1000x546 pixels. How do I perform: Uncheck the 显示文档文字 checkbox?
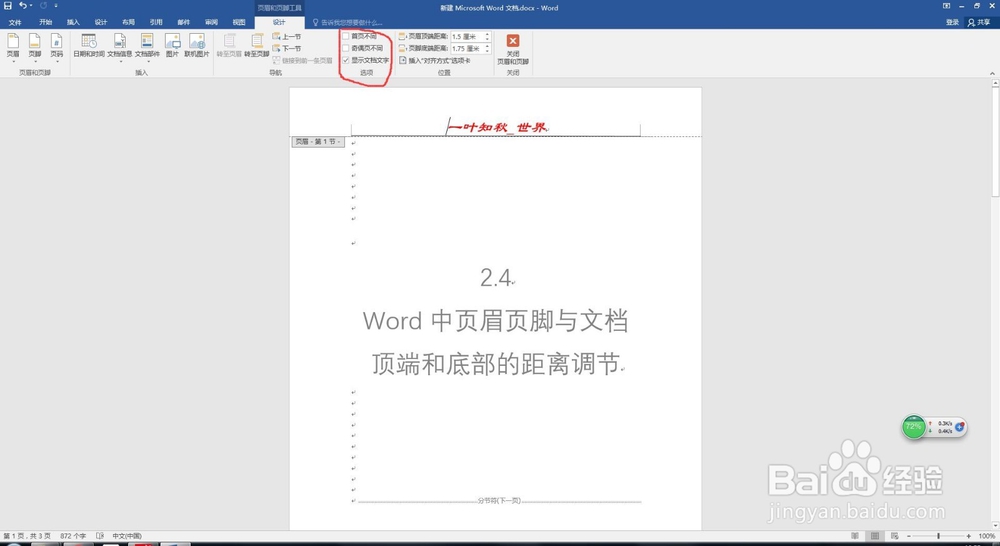tap(346, 60)
